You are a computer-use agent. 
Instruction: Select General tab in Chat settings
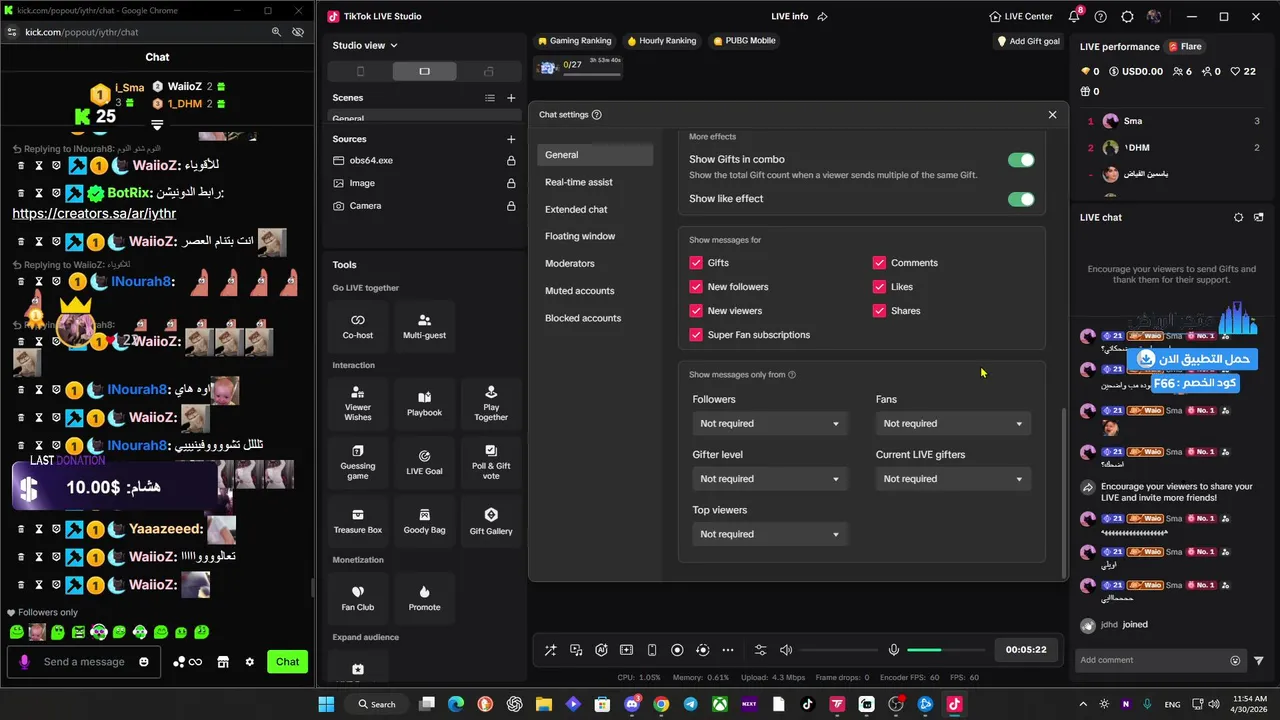[x=595, y=155]
